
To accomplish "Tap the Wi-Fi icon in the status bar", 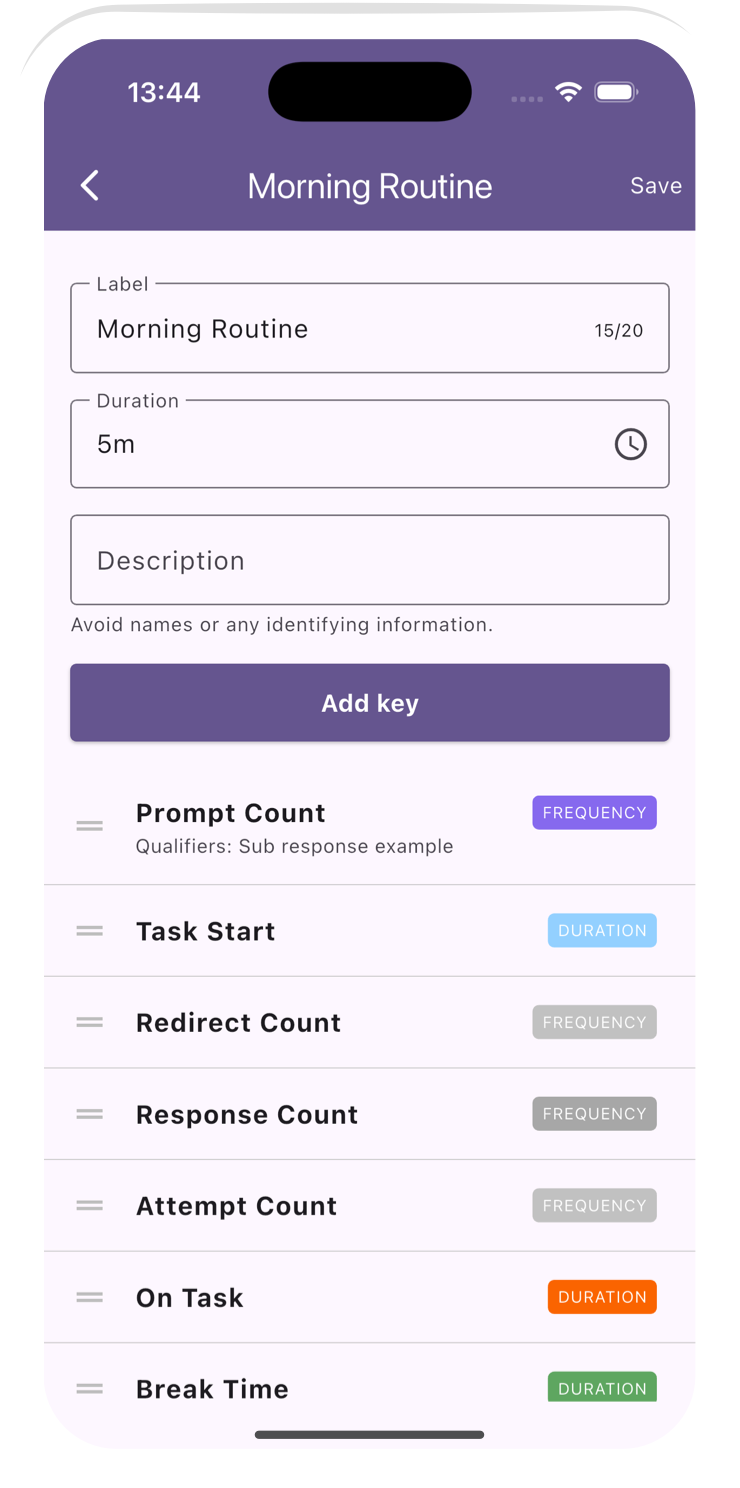I will pyautogui.click(x=568, y=91).
